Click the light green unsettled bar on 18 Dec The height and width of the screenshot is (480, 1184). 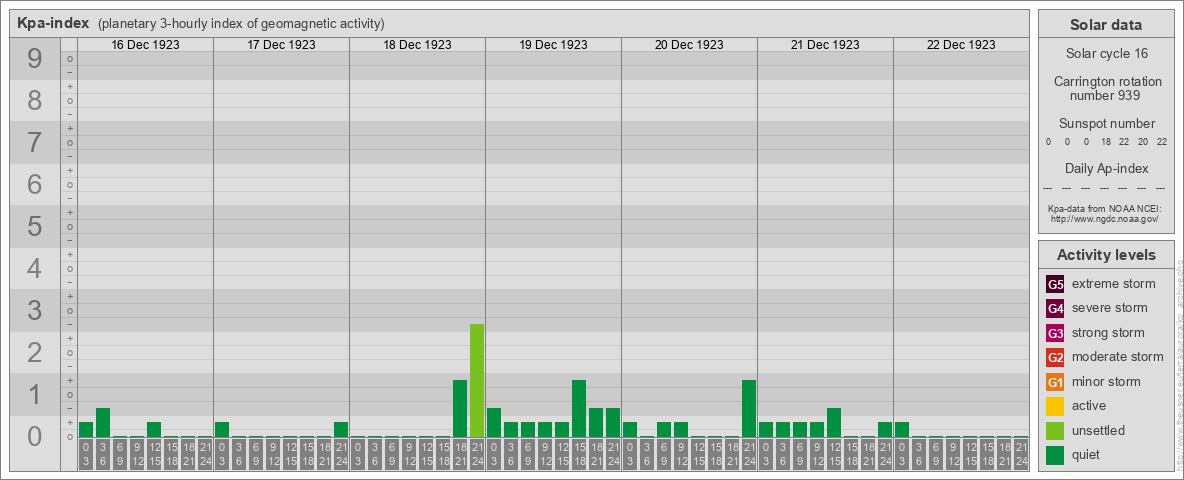[x=476, y=380]
